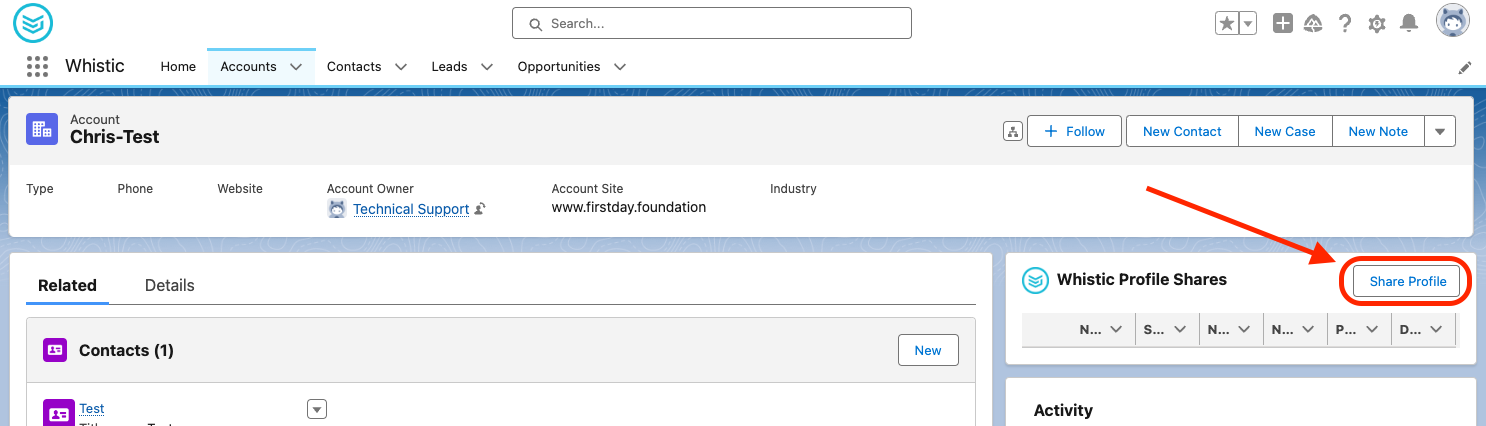
Task: Open the favorites list dropdown arrow
Action: pyautogui.click(x=1248, y=23)
